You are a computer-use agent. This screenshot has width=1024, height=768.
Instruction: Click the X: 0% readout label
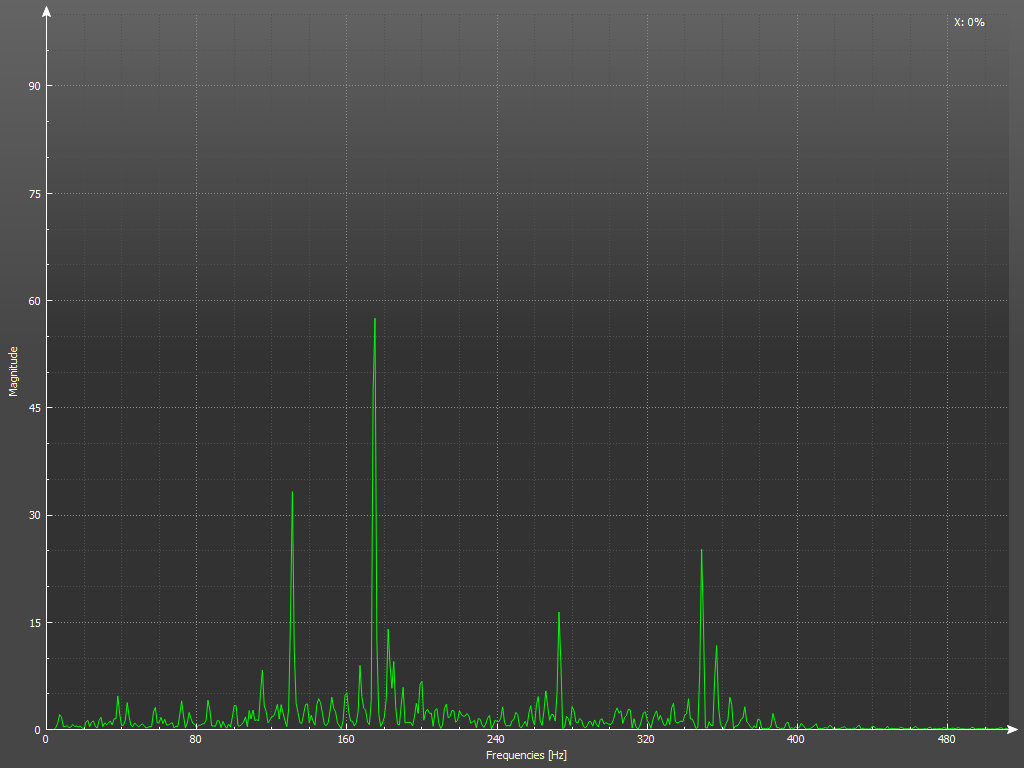click(968, 22)
